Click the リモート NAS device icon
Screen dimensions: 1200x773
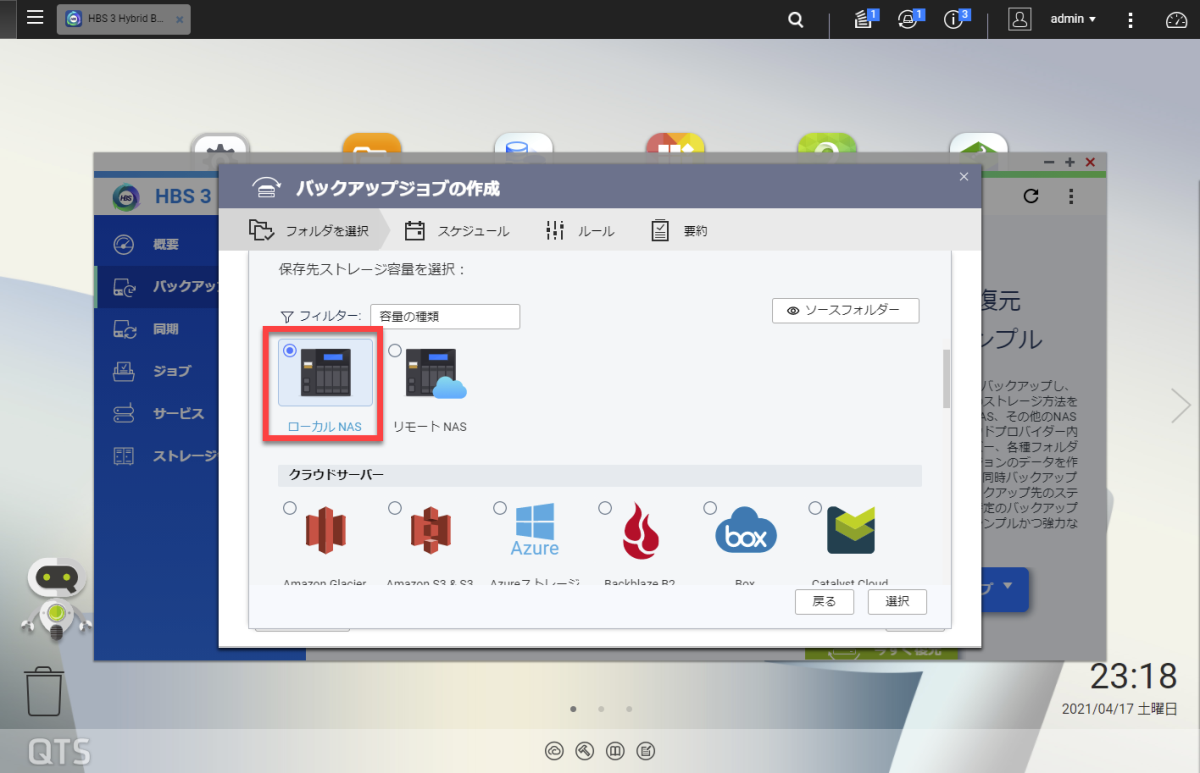tap(435, 374)
